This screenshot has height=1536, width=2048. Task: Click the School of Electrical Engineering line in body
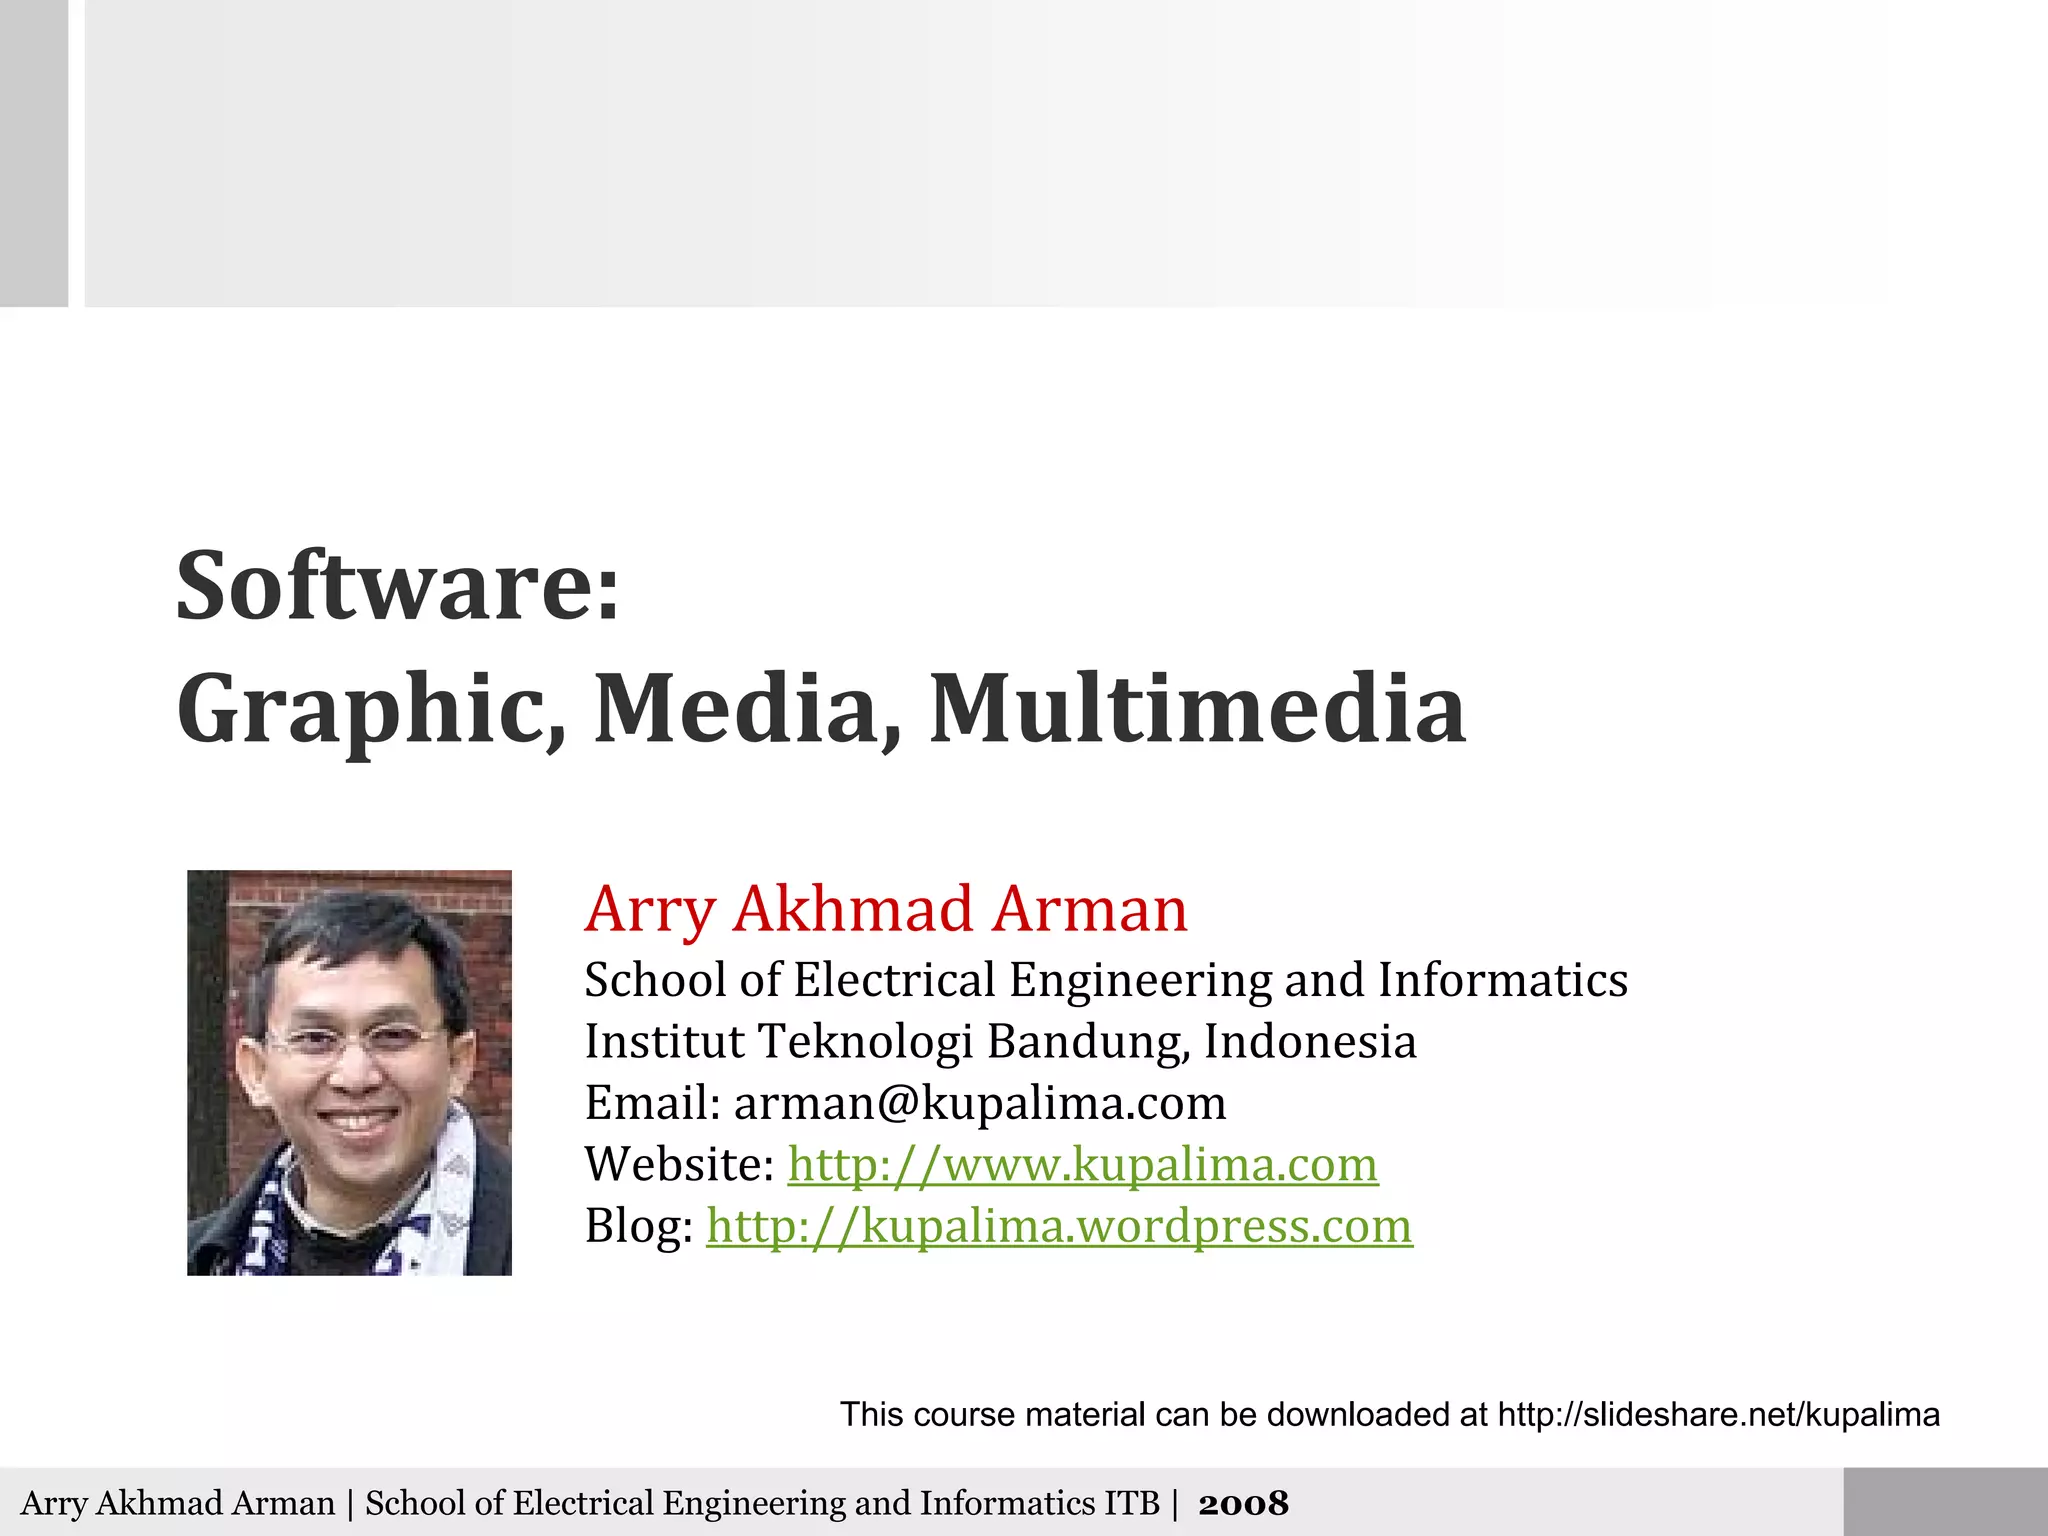(1105, 980)
